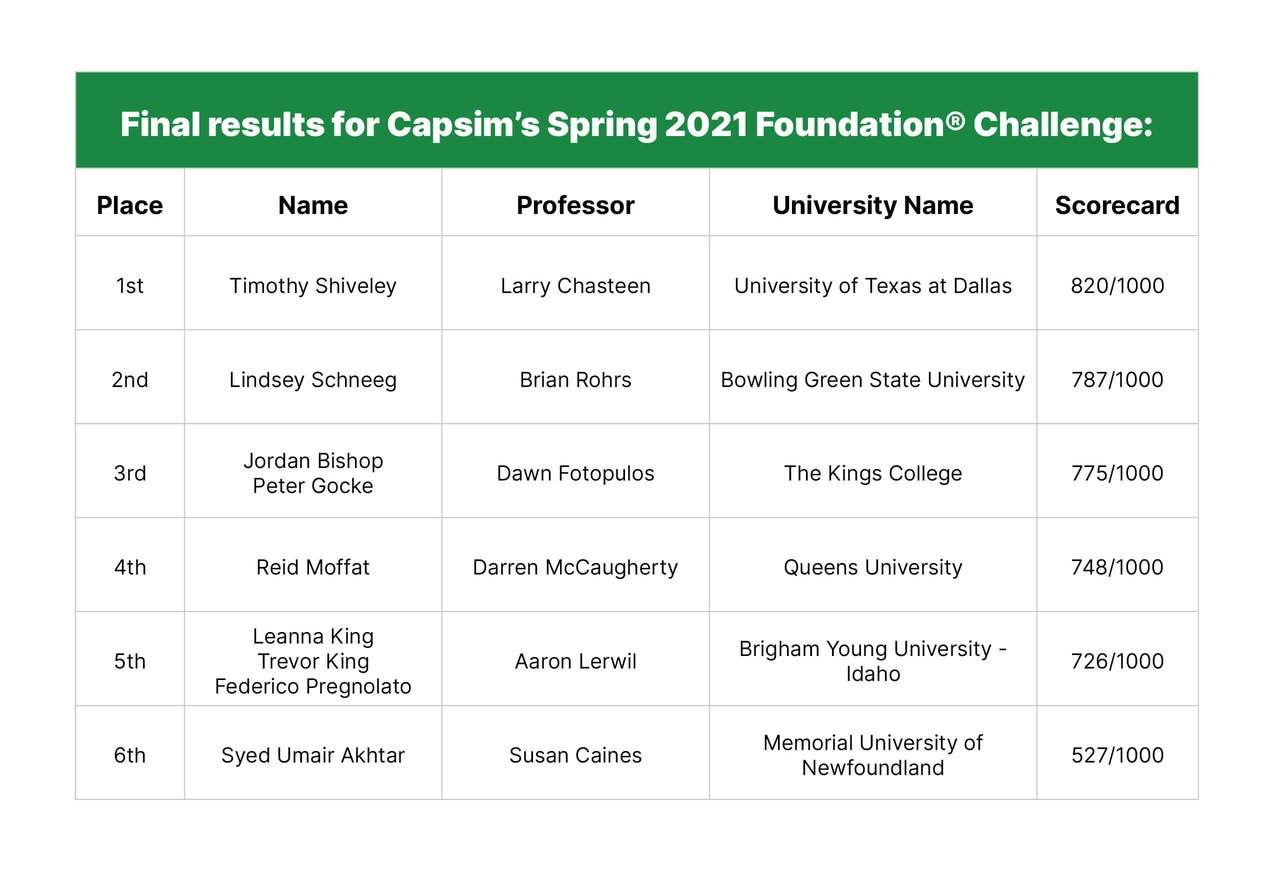Select the Name column header
The height and width of the screenshot is (875, 1275).
point(313,205)
